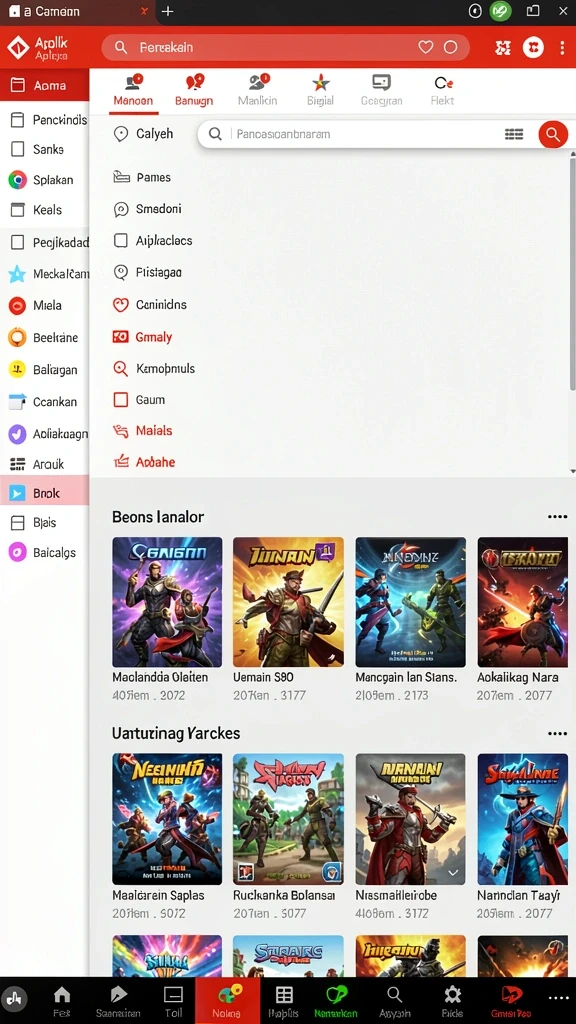Expand the Beons Ianalor section options menu
The image size is (576, 1024).
tap(557, 517)
